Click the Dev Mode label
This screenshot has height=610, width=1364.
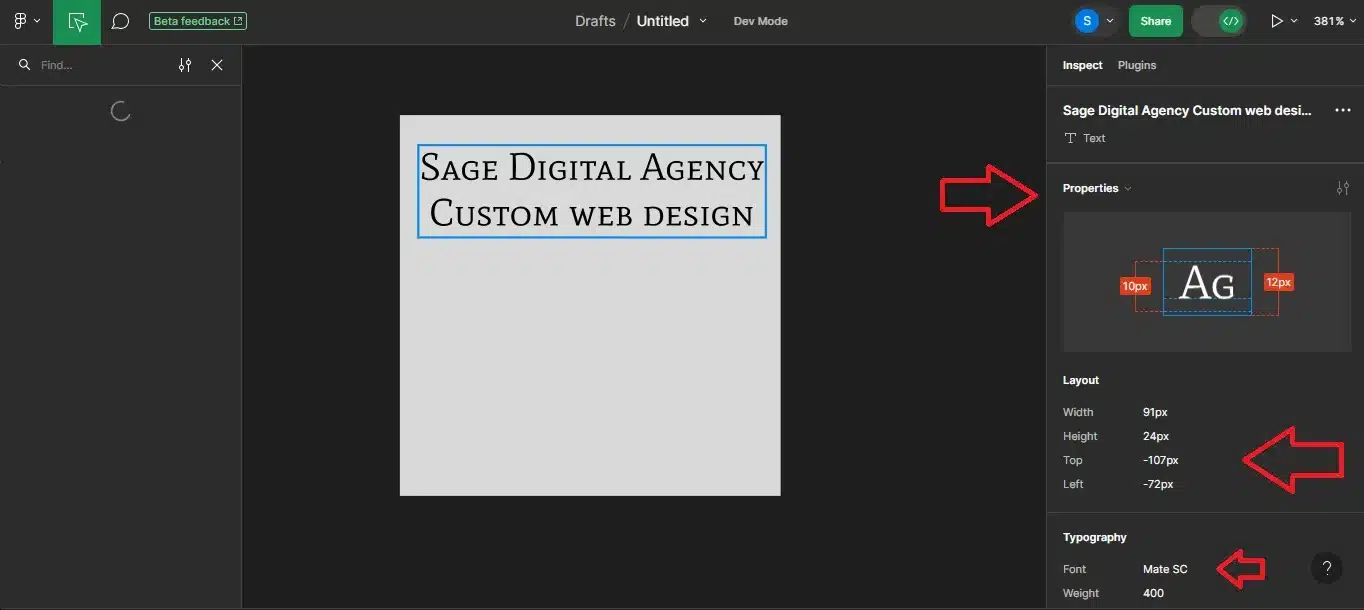click(760, 21)
